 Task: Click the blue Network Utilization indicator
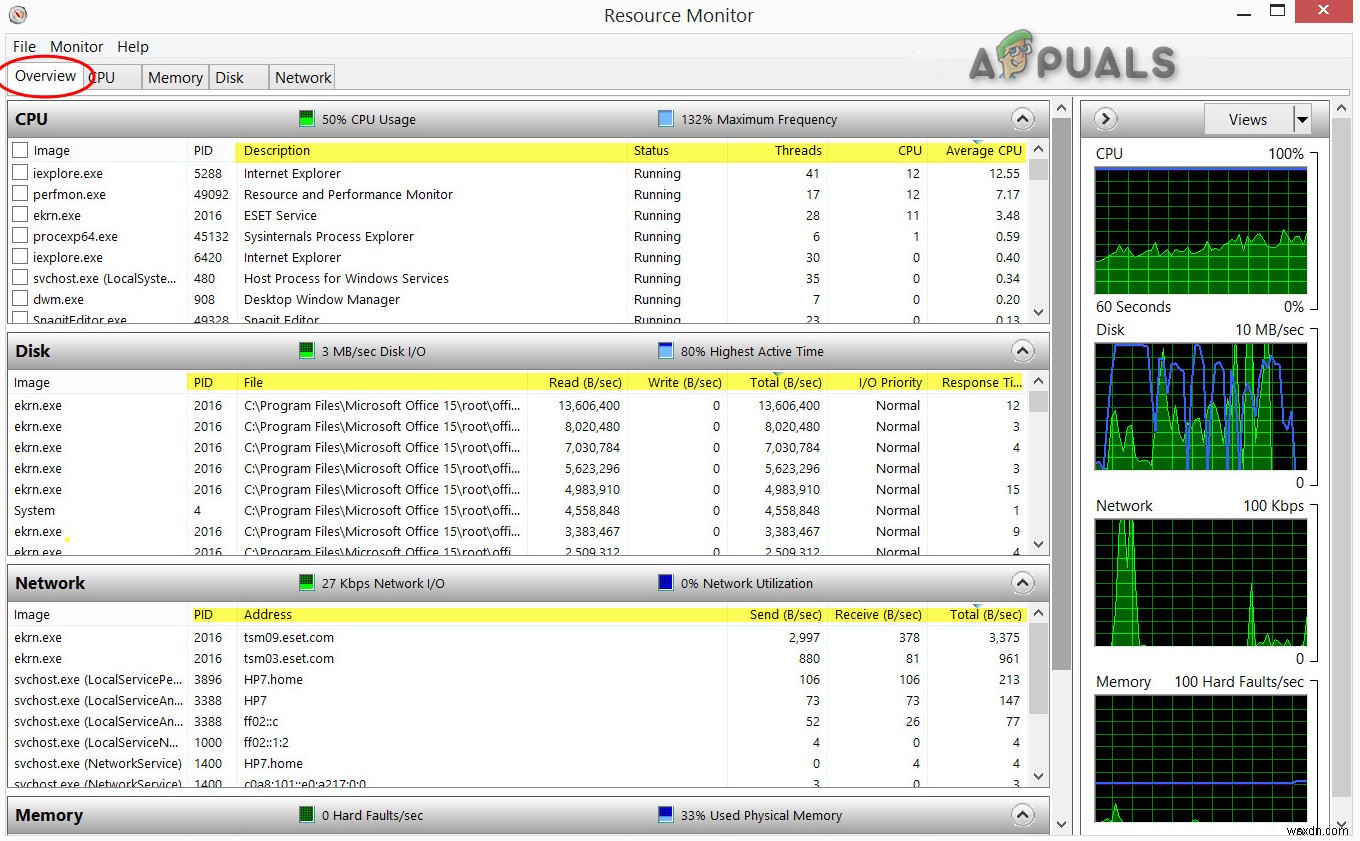[665, 583]
